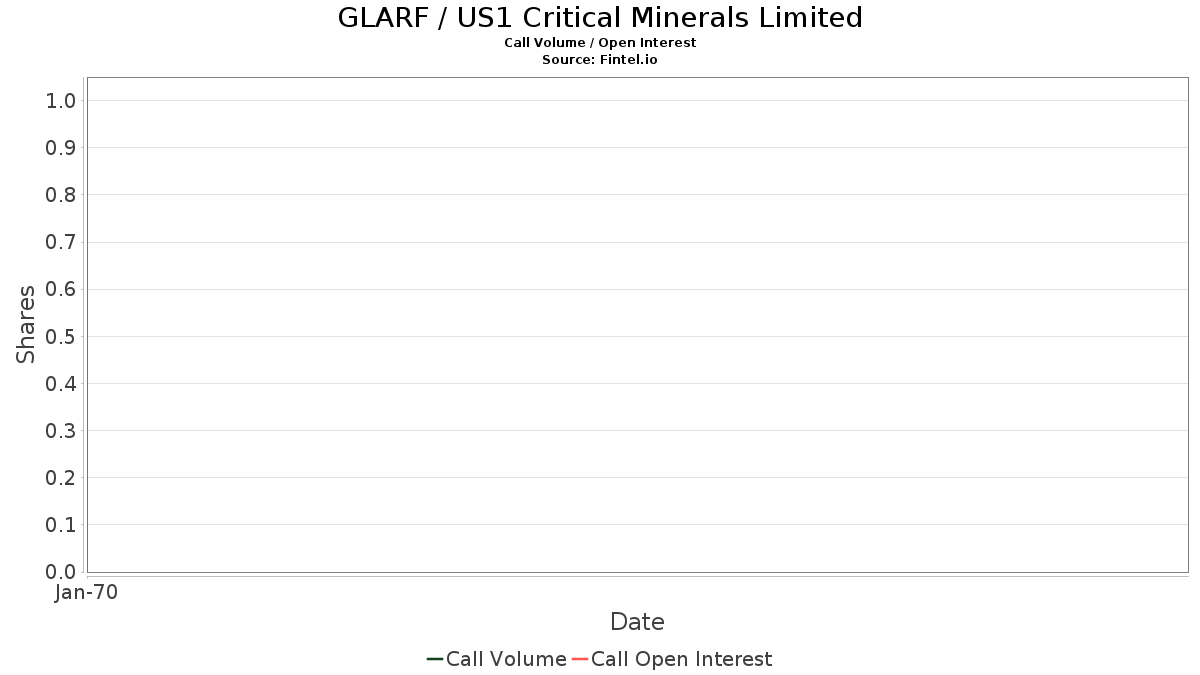This screenshot has height=675, width=1200.
Task: Click the GLARF / US1 Critical Minerals title
Action: tap(600, 18)
